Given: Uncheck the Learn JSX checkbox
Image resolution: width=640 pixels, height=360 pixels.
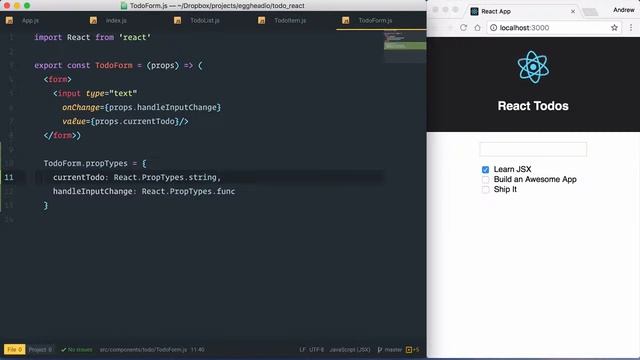Looking at the screenshot, I should (x=485, y=169).
